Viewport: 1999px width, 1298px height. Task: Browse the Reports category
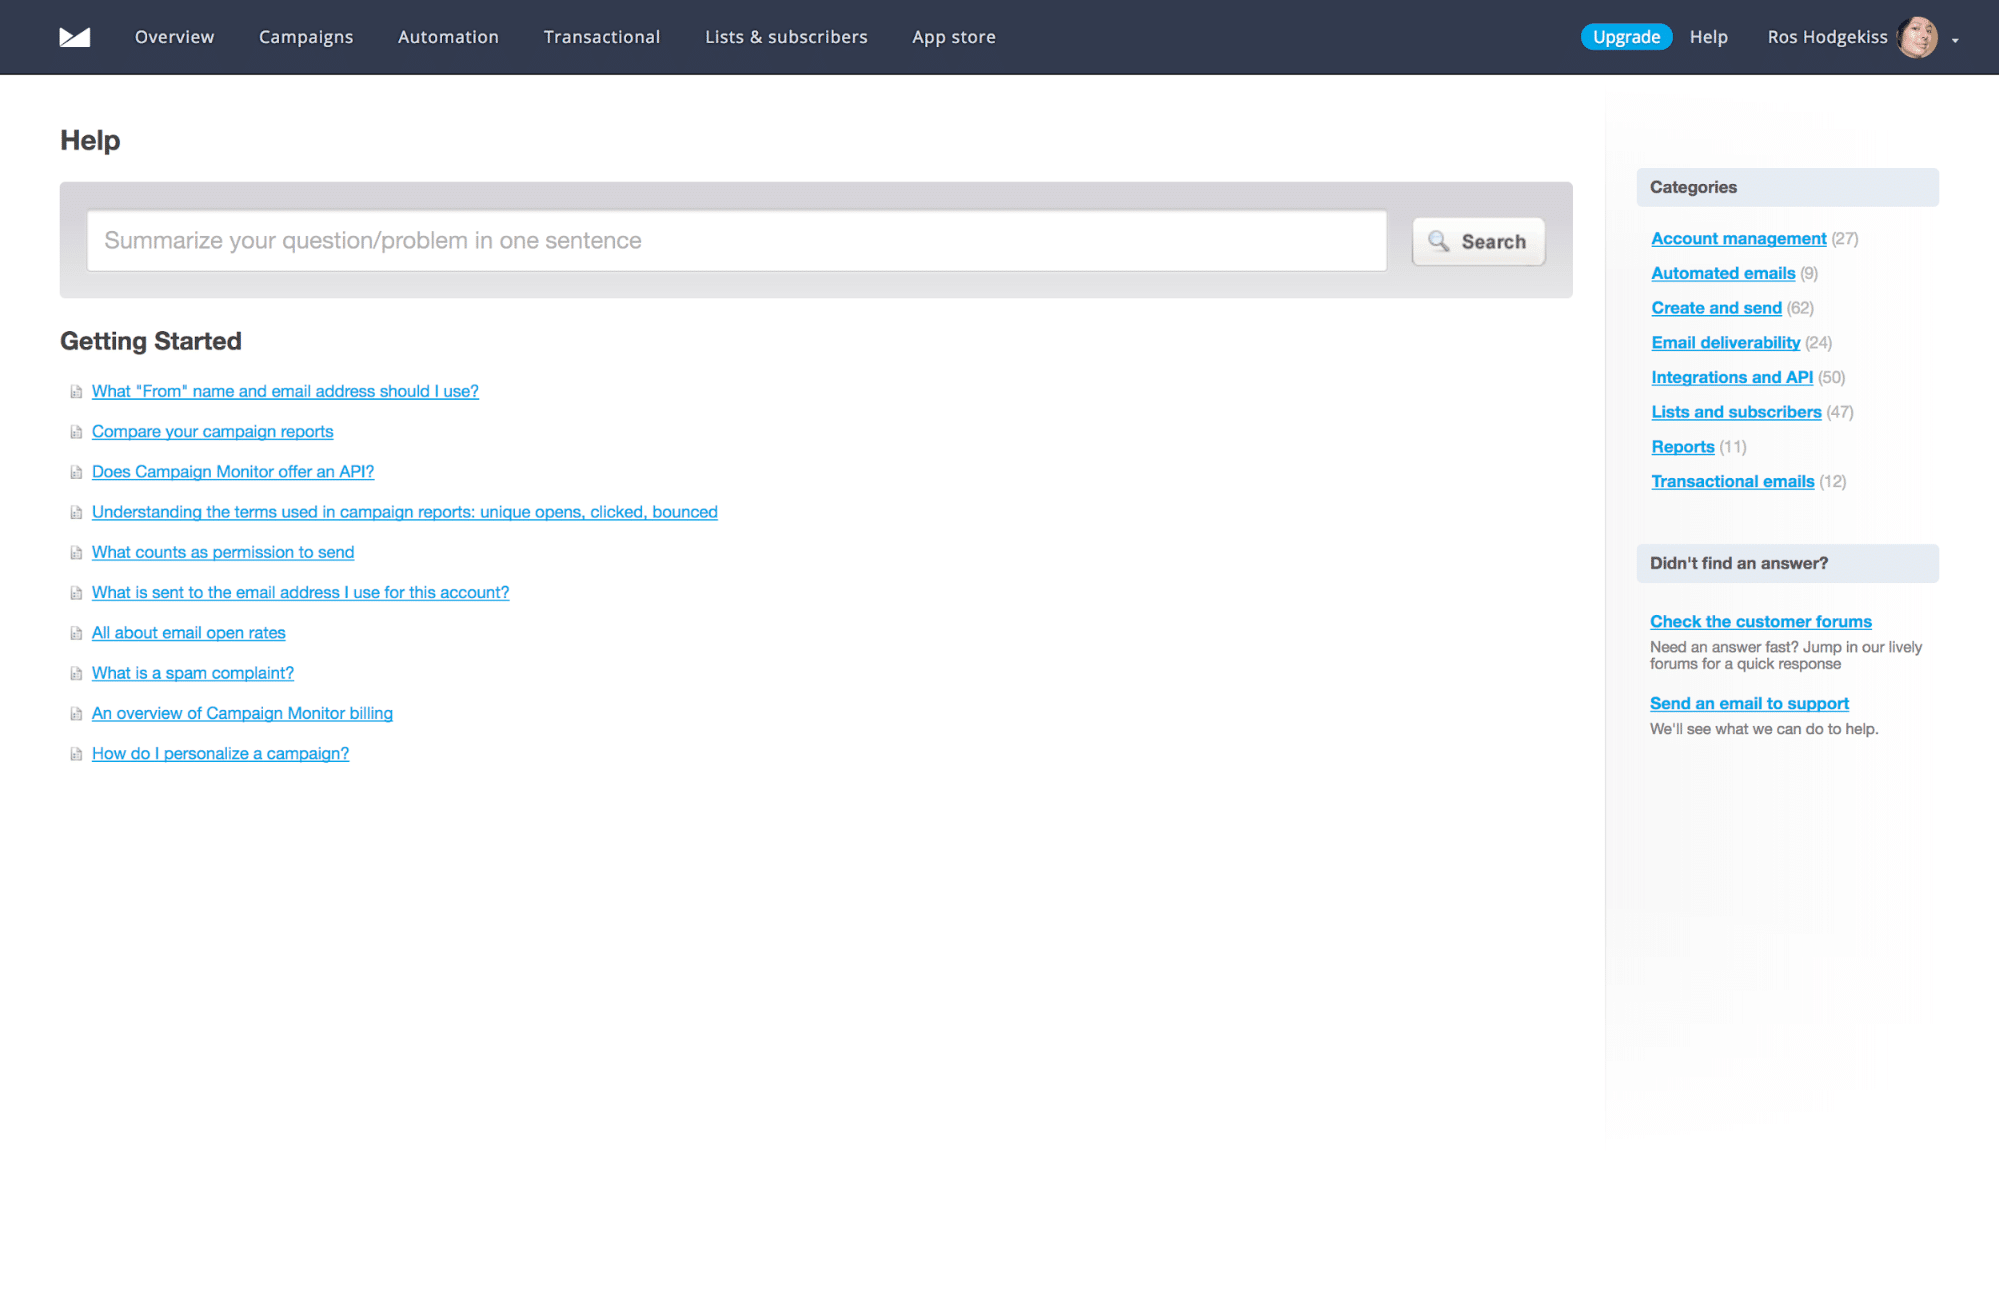coord(1683,446)
